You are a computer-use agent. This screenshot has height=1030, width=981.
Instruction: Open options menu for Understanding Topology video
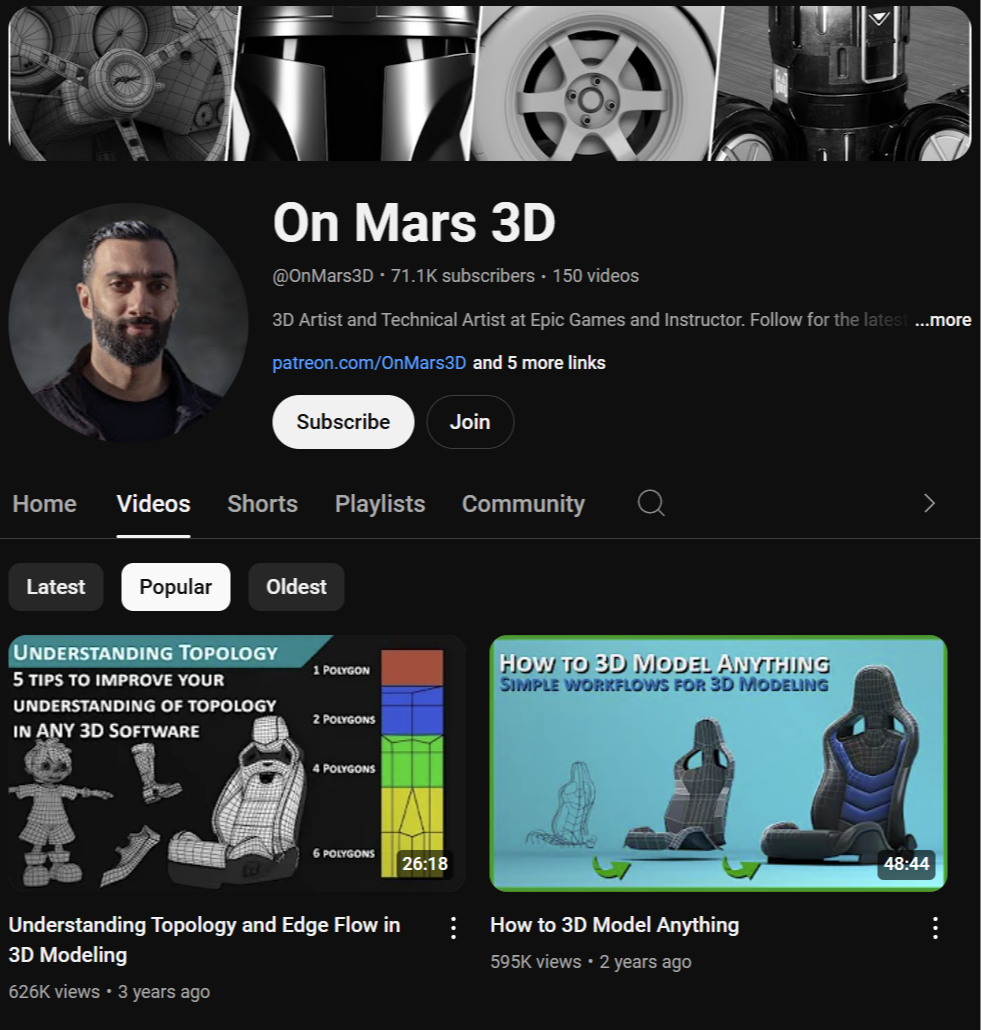pyautogui.click(x=453, y=928)
